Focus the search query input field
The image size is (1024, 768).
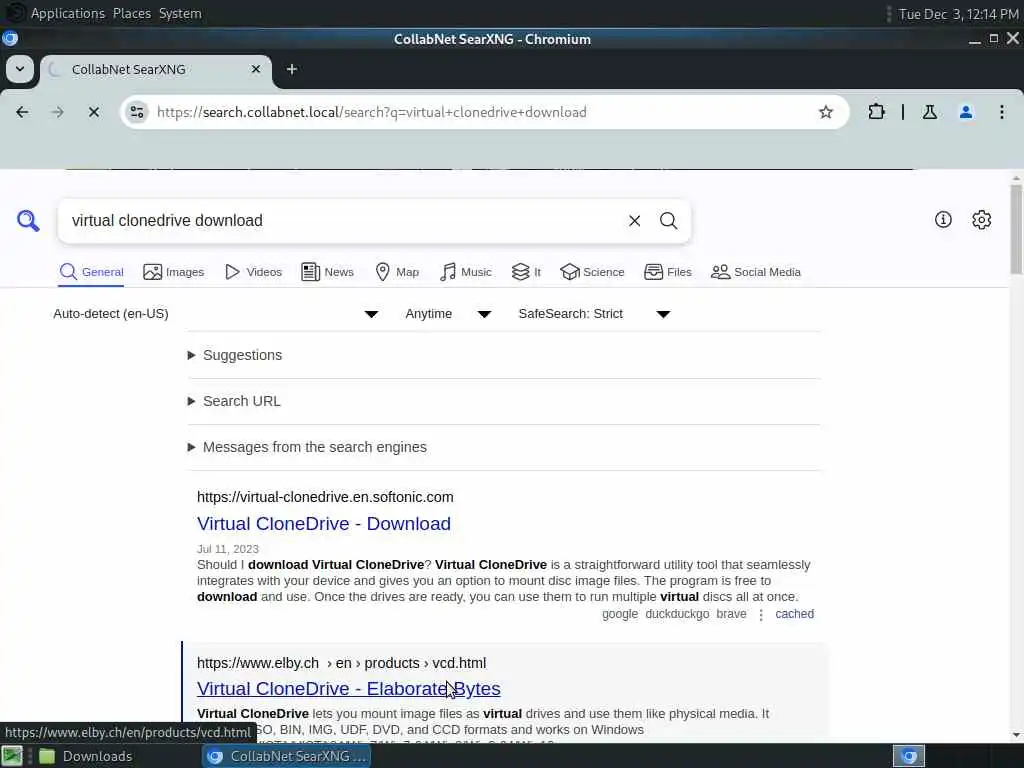343,221
